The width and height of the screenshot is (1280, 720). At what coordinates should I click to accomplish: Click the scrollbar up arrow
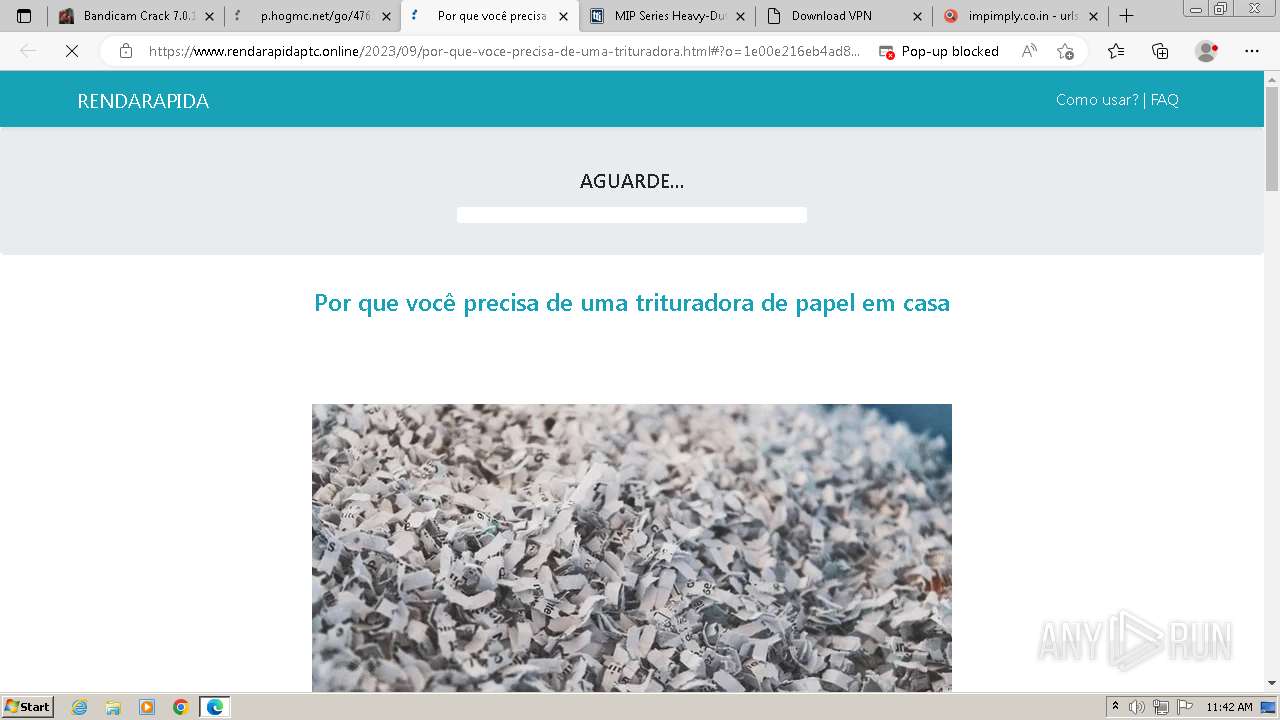tap(1272, 79)
